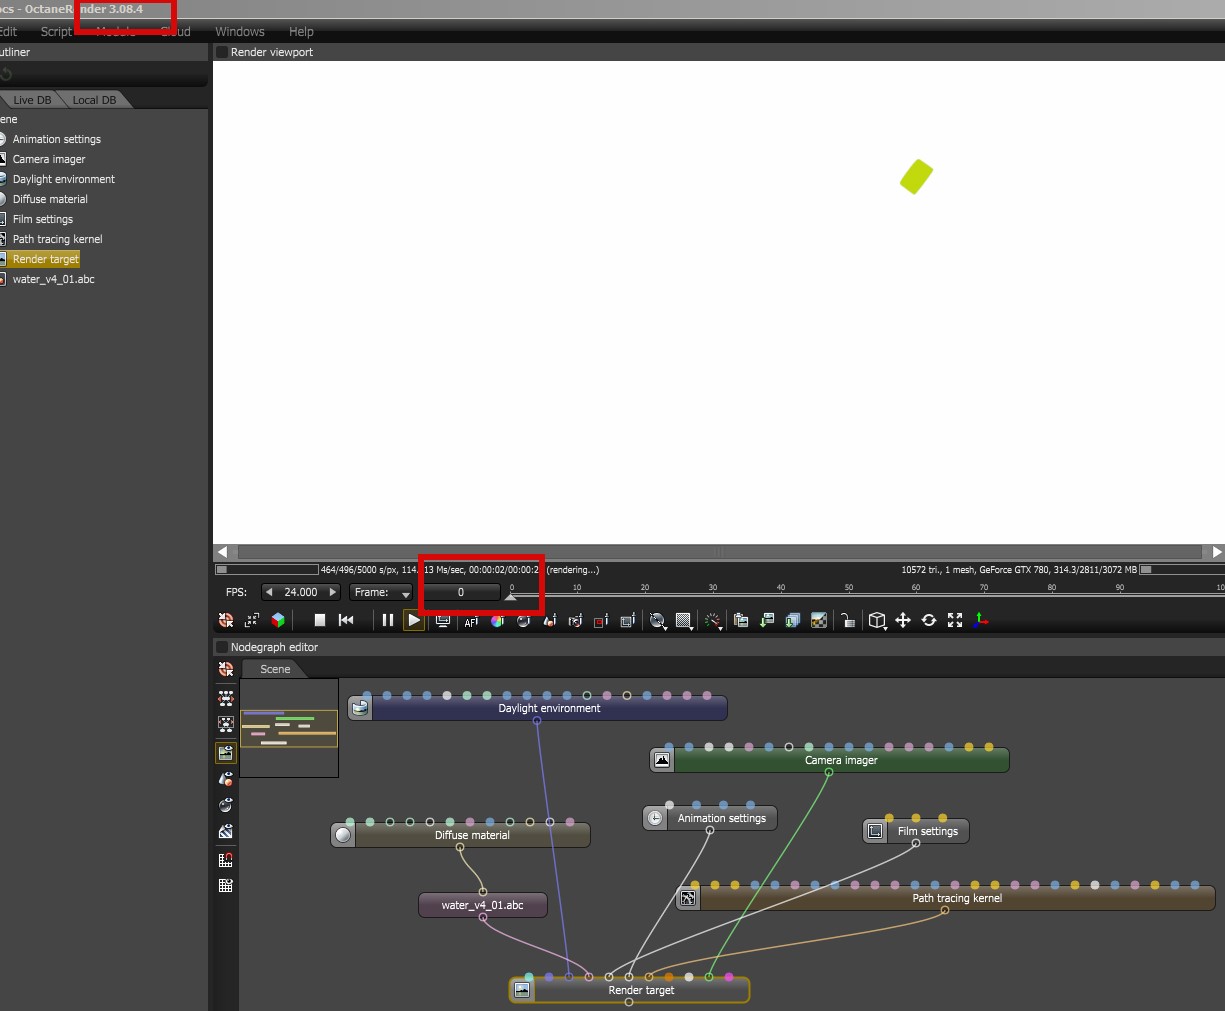Viewport: 1225px width, 1011px height.
Task: Activate the AF auto focus picker
Action: (471, 621)
